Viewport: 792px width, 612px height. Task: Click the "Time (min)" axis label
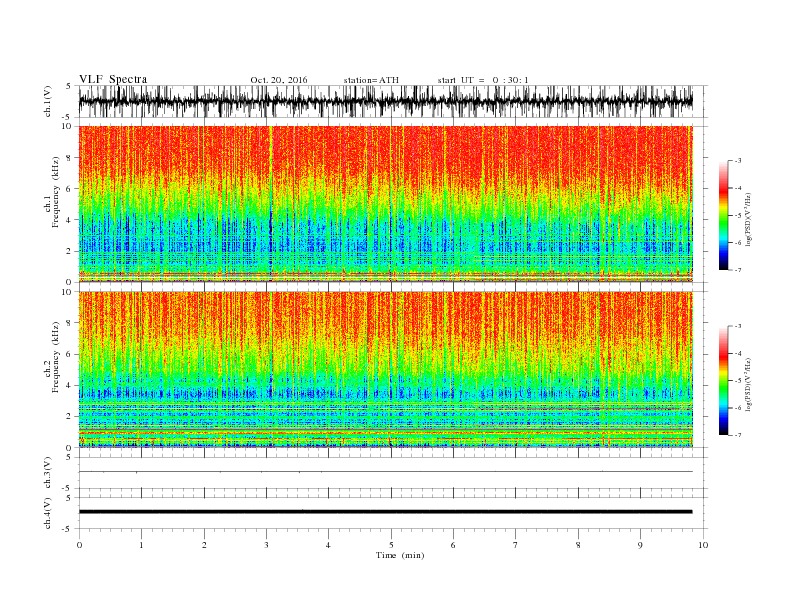coord(400,555)
